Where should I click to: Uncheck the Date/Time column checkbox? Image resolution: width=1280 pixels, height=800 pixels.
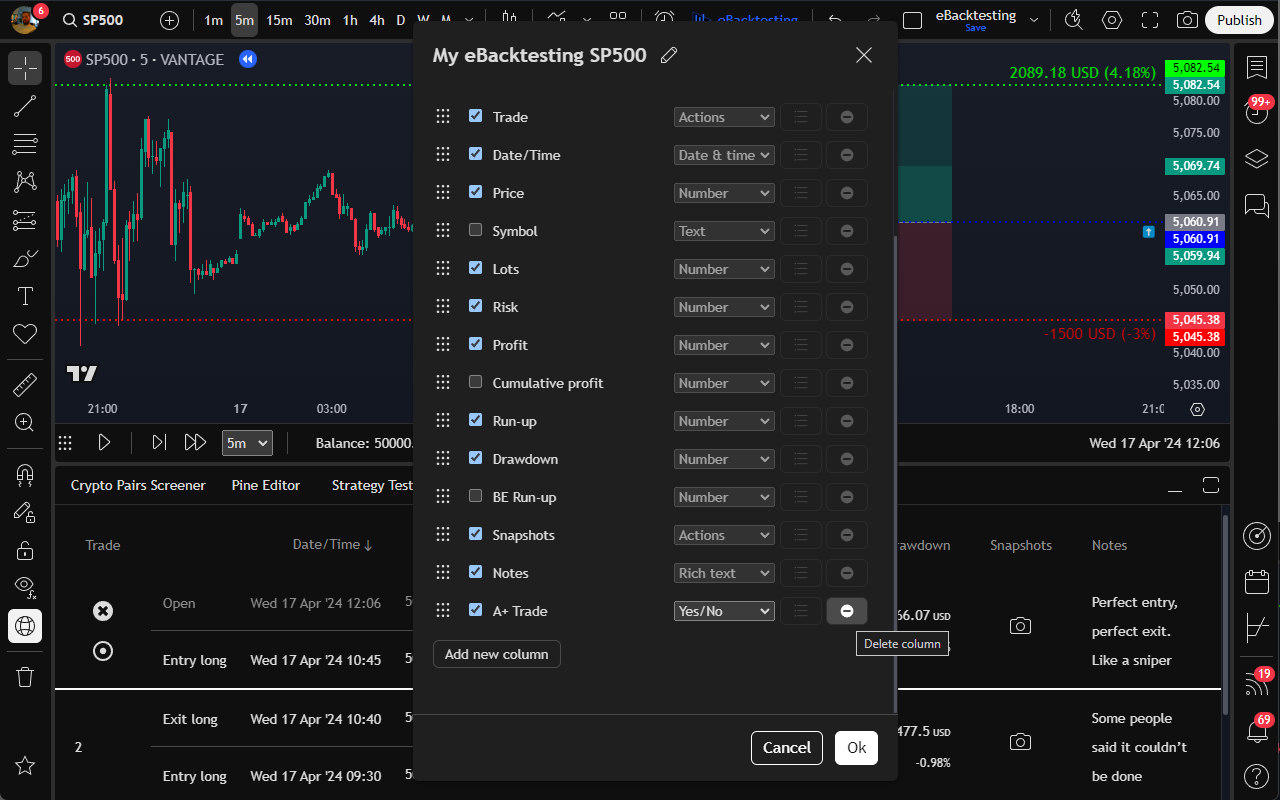(475, 154)
